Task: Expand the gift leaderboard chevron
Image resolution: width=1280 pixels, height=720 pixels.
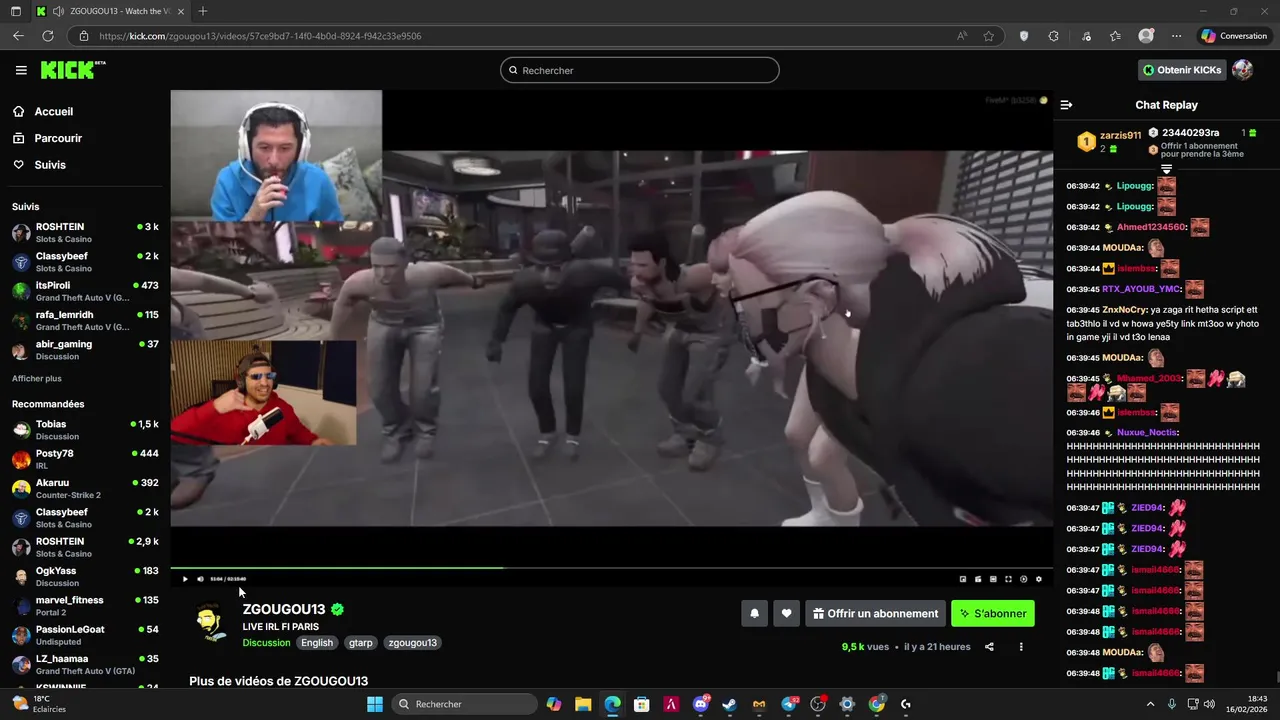Action: (1166, 170)
